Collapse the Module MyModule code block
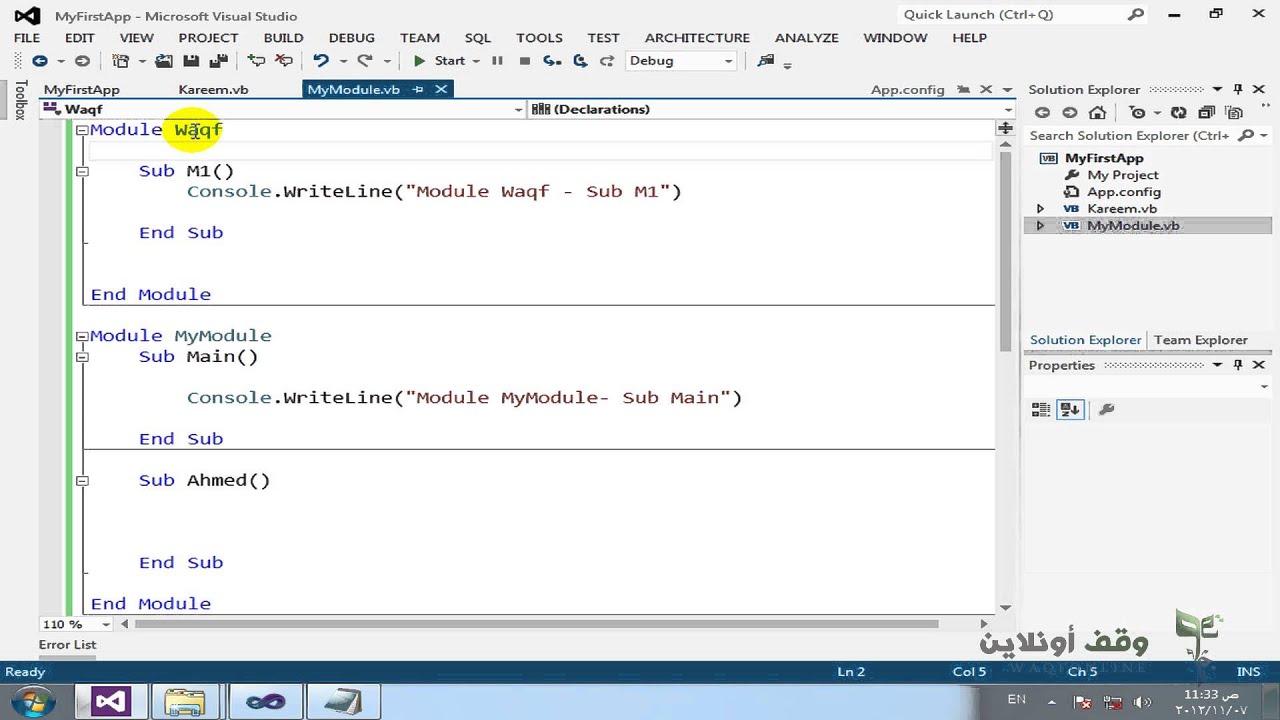The width and height of the screenshot is (1280, 720). coord(82,336)
